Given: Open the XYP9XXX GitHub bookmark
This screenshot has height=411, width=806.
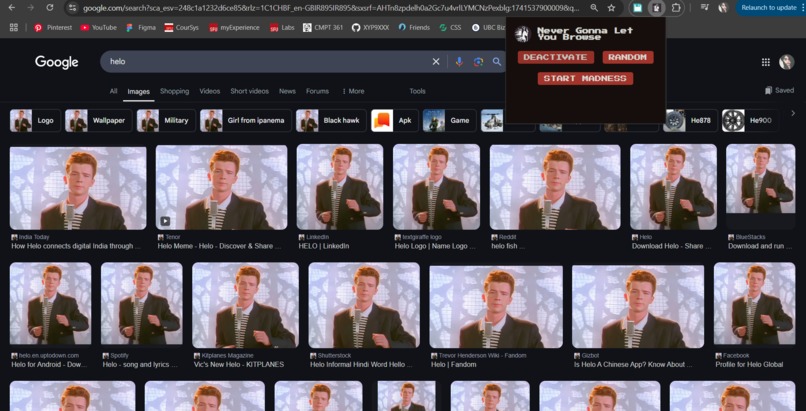Looking at the screenshot, I should tap(371, 28).
